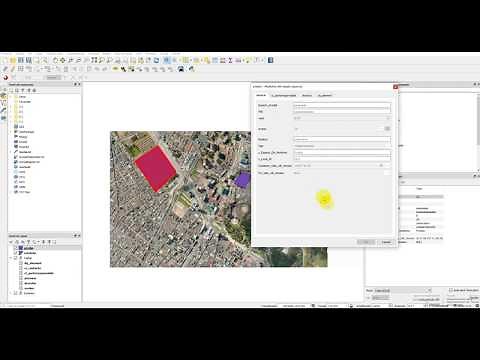Toggle visibility of the highlighted top layer
Screen dimensions: 480x360
(x=16, y=248)
